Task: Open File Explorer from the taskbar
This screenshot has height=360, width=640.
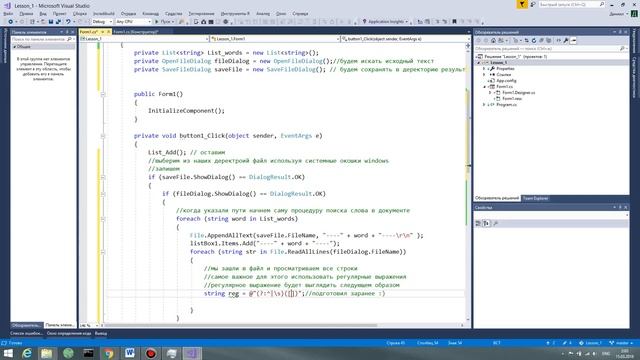Action: (x=47, y=353)
